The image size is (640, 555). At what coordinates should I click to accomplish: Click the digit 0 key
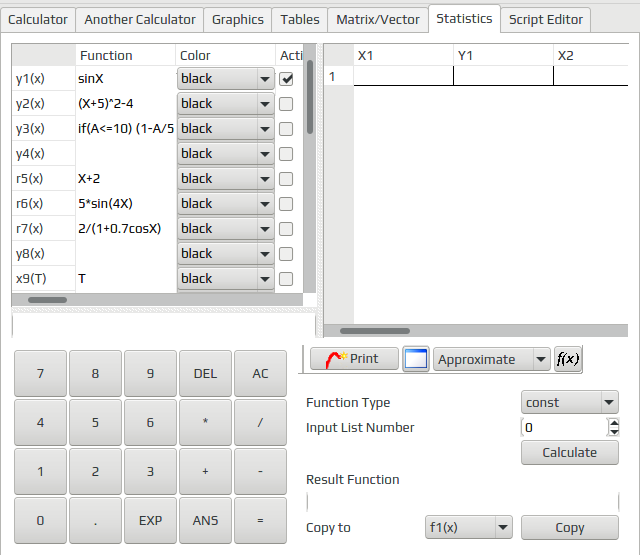coord(40,520)
